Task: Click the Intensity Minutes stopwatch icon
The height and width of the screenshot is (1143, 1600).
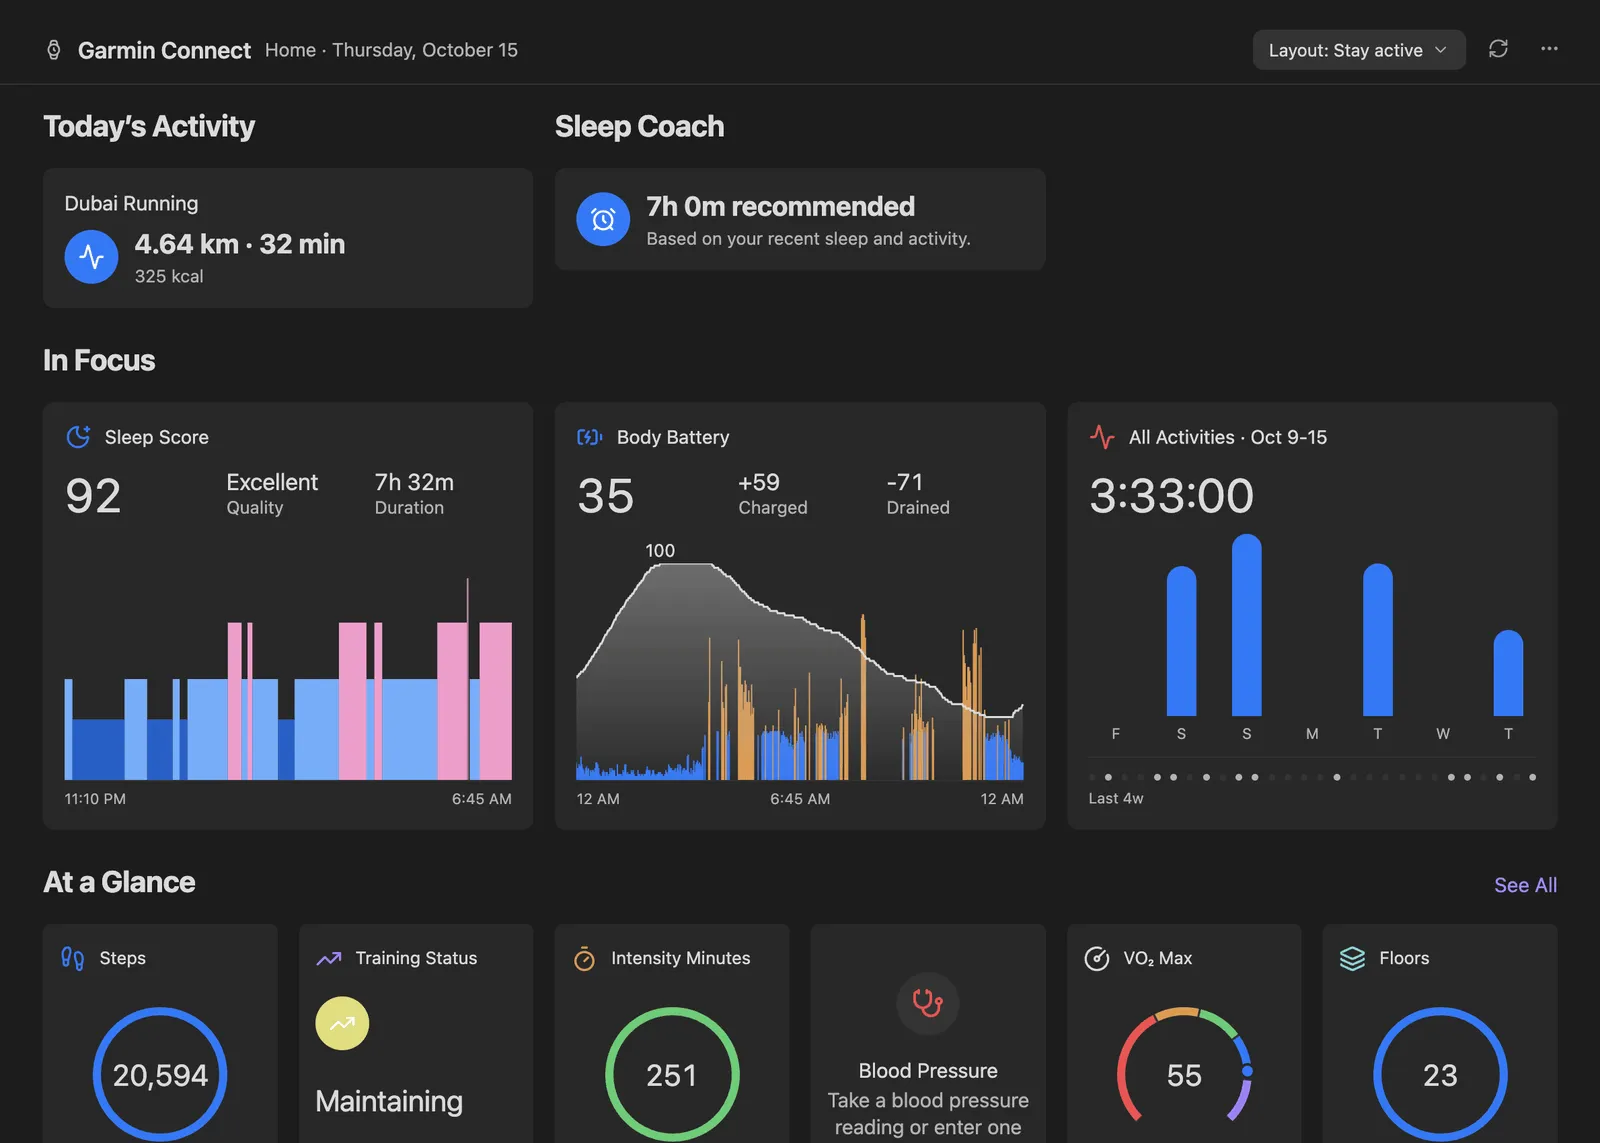Action: 584,958
